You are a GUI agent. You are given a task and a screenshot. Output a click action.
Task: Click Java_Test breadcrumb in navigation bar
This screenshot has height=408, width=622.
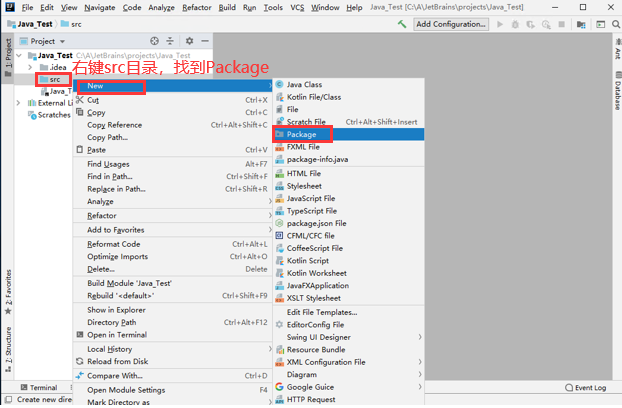tap(30, 24)
